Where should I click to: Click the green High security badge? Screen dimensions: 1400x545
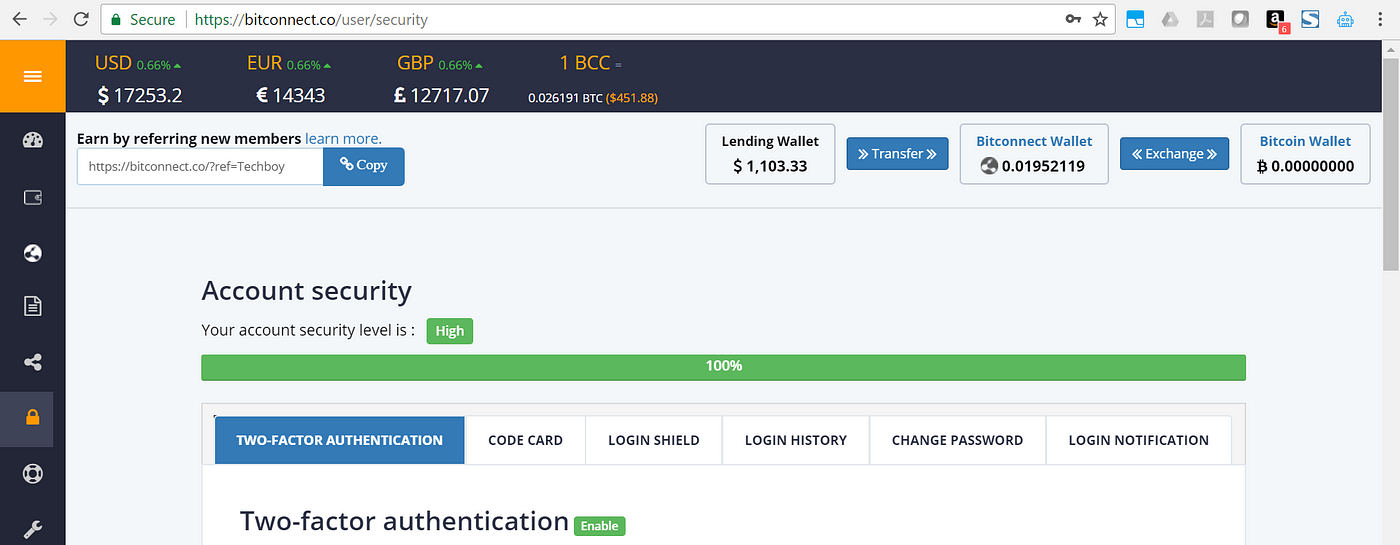(450, 331)
